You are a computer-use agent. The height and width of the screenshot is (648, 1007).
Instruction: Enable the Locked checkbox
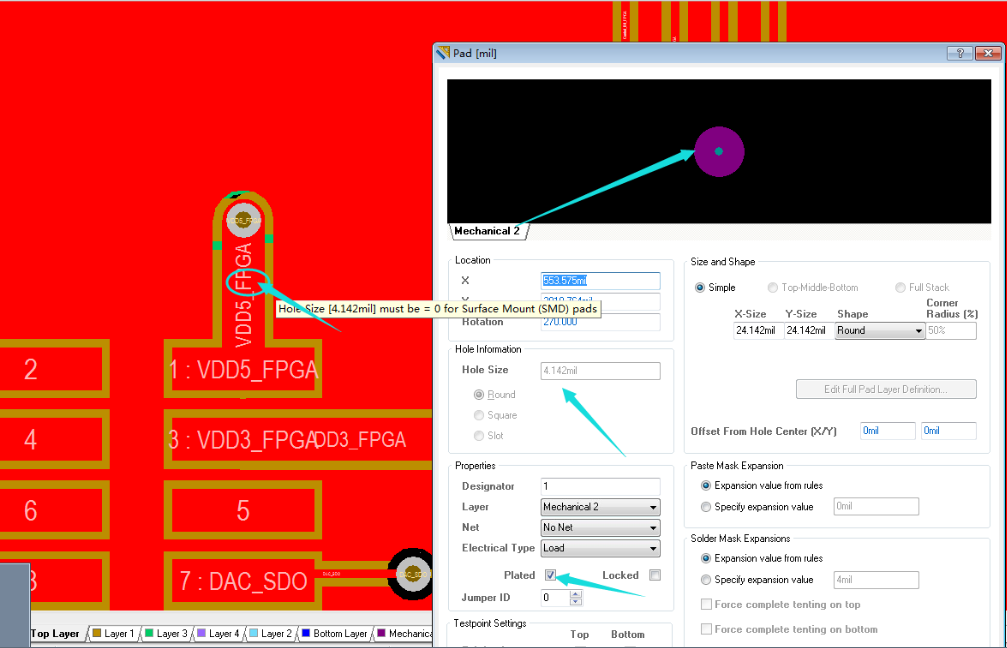click(x=655, y=575)
